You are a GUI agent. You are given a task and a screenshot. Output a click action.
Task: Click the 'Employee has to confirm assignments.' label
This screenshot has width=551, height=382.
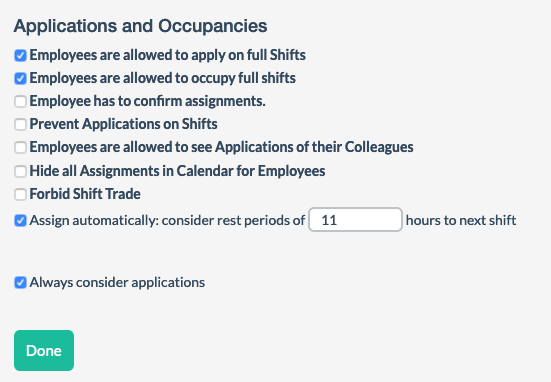point(148,101)
